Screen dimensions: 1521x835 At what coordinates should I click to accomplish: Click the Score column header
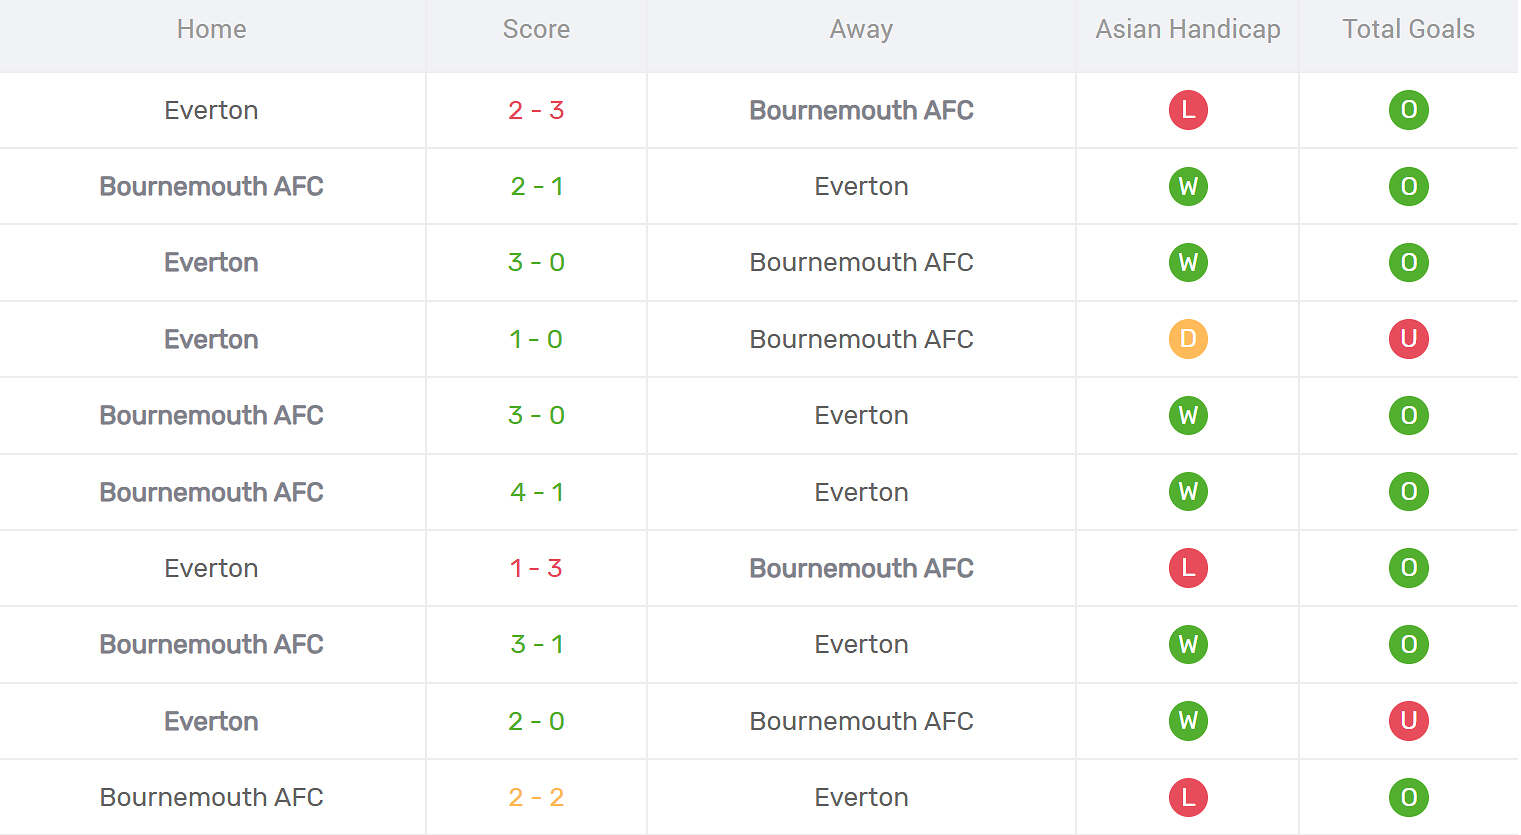[x=536, y=30]
